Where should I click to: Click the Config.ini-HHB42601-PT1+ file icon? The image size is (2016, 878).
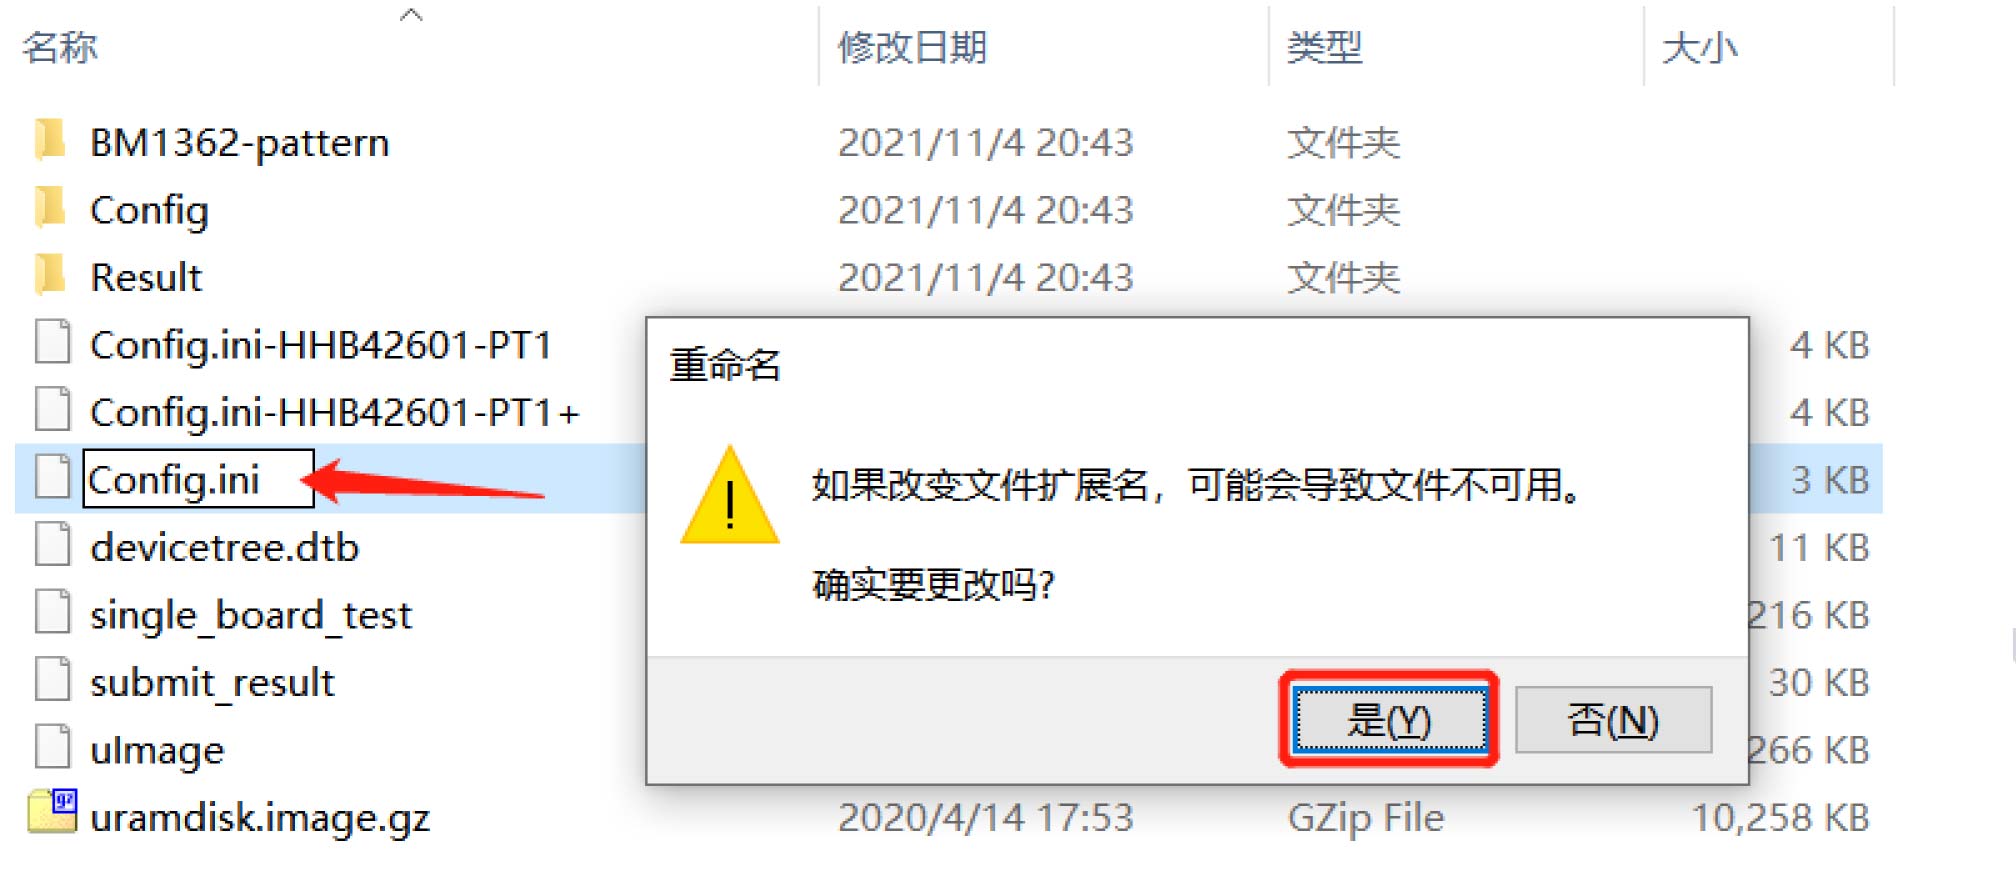(52, 410)
